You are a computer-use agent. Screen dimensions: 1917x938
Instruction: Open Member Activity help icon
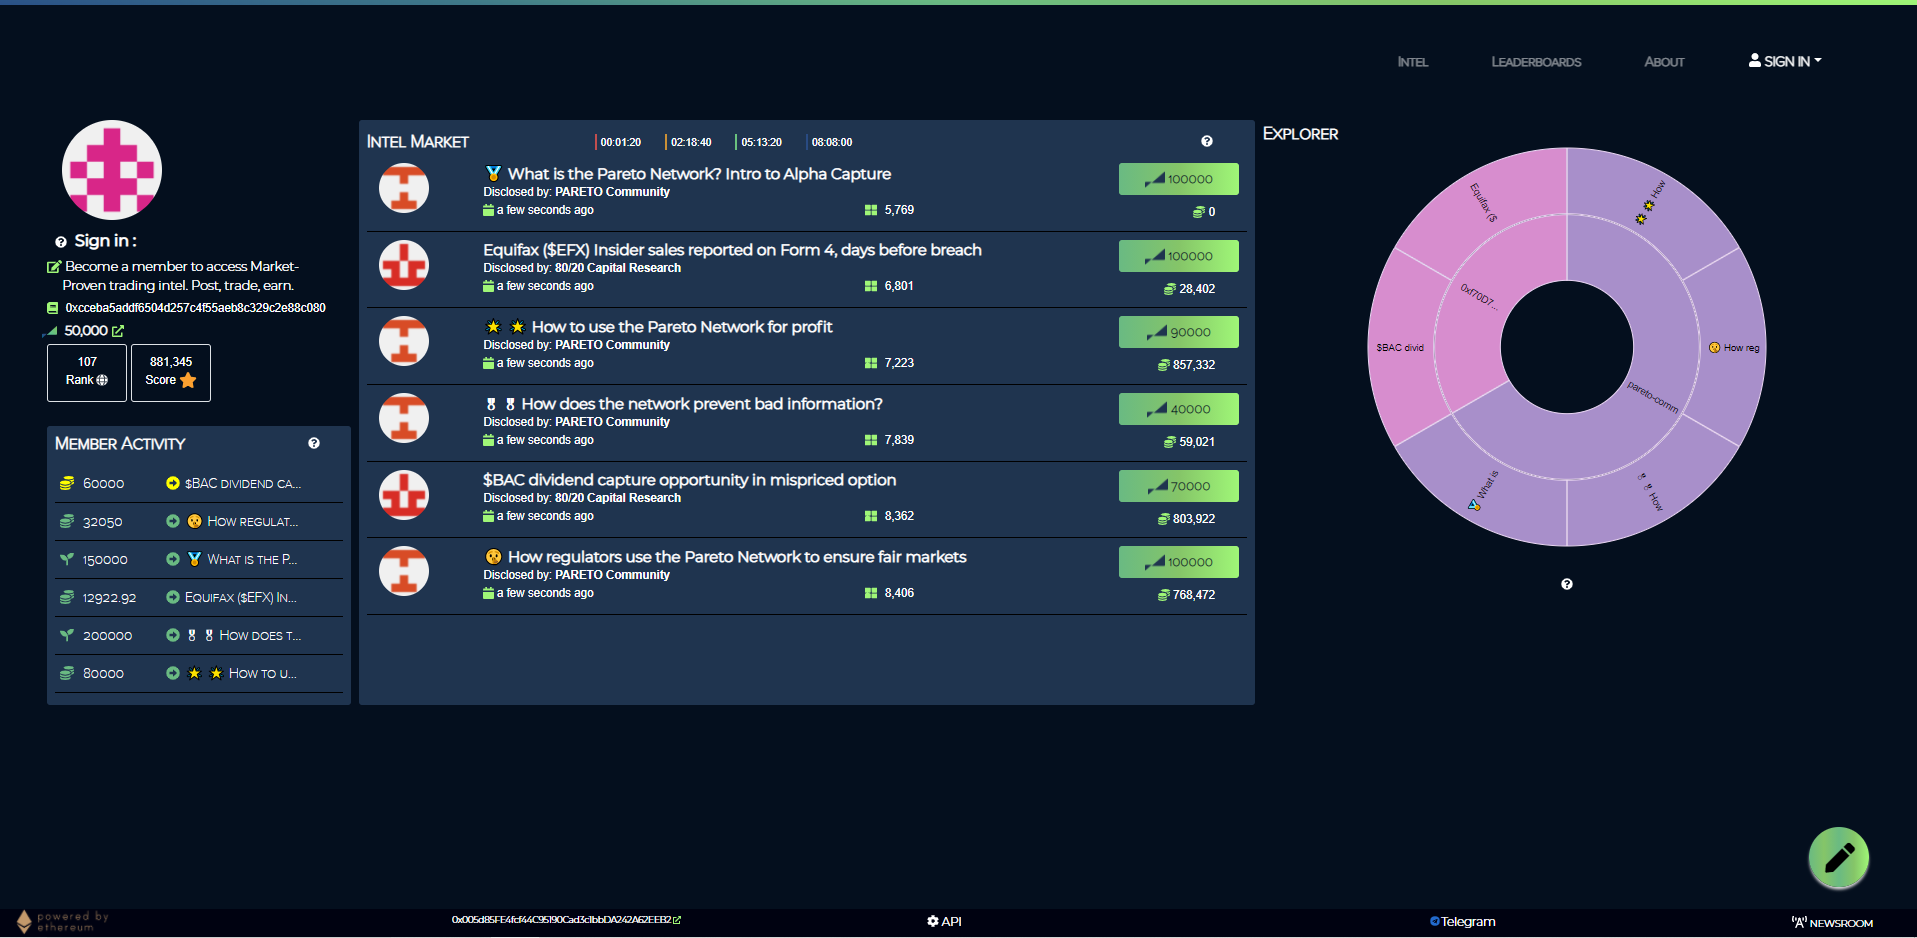314,443
